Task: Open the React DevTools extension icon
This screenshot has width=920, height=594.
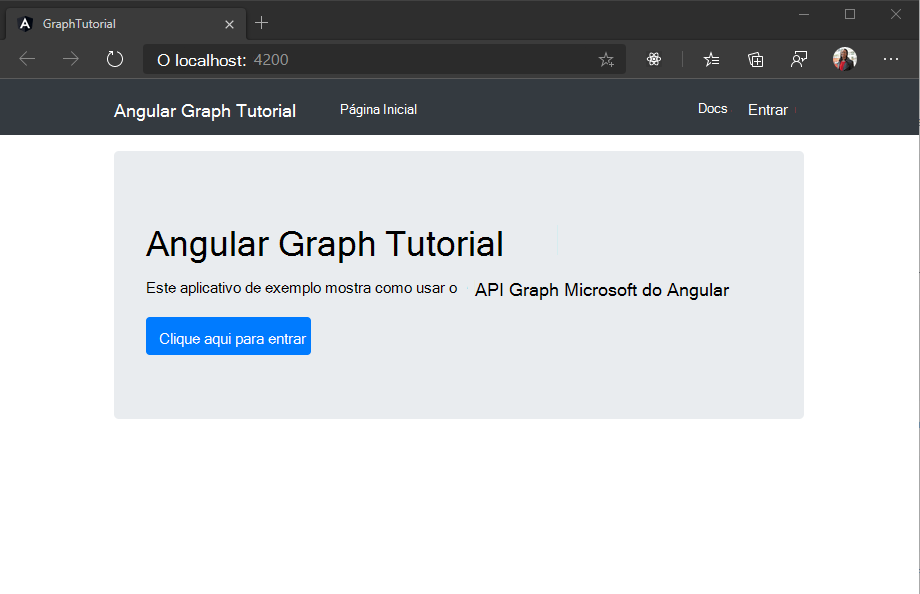Action: point(654,59)
